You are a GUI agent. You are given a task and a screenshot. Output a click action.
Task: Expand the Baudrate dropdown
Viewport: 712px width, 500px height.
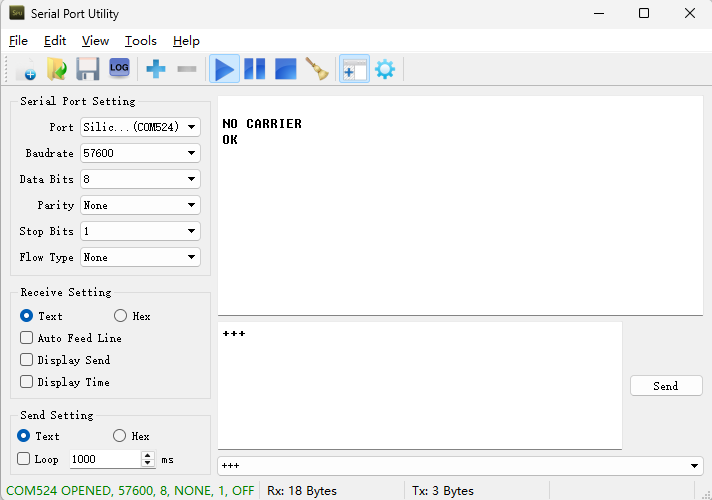pos(140,153)
